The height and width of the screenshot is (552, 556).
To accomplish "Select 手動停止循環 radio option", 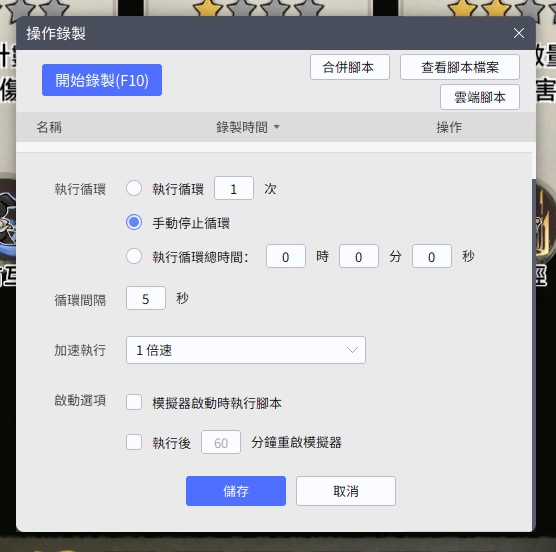I will point(134,223).
